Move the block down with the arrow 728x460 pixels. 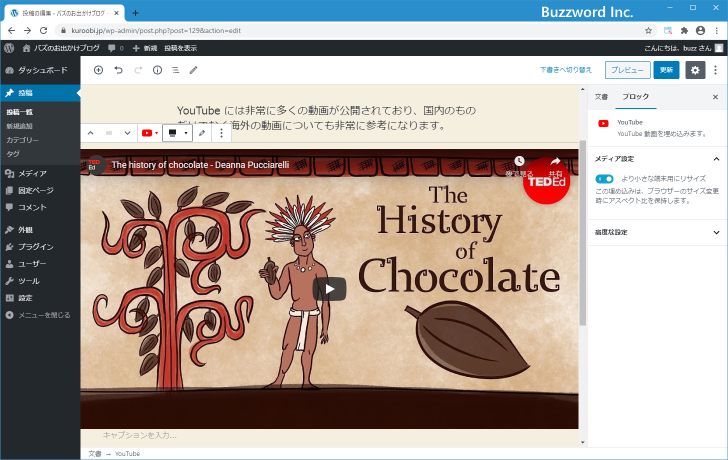tap(127, 133)
